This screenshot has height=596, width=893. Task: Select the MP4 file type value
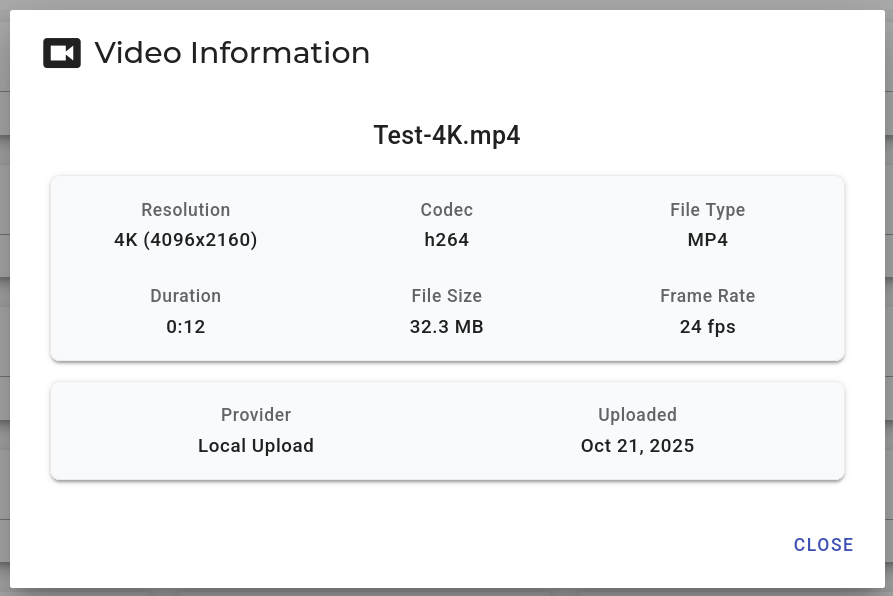click(x=707, y=240)
